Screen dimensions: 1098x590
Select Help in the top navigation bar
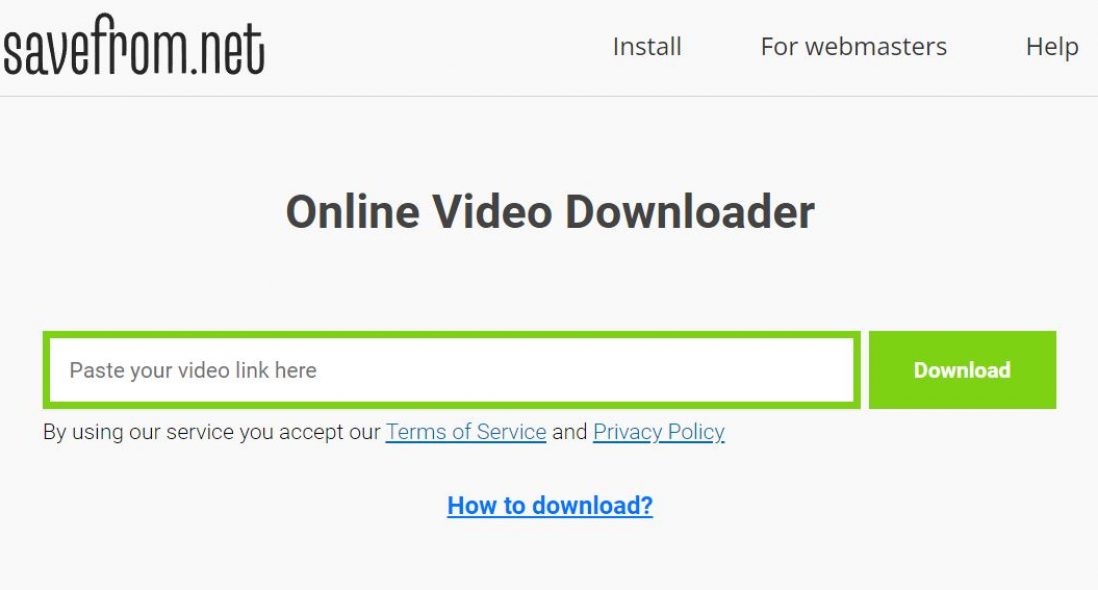tap(1052, 47)
